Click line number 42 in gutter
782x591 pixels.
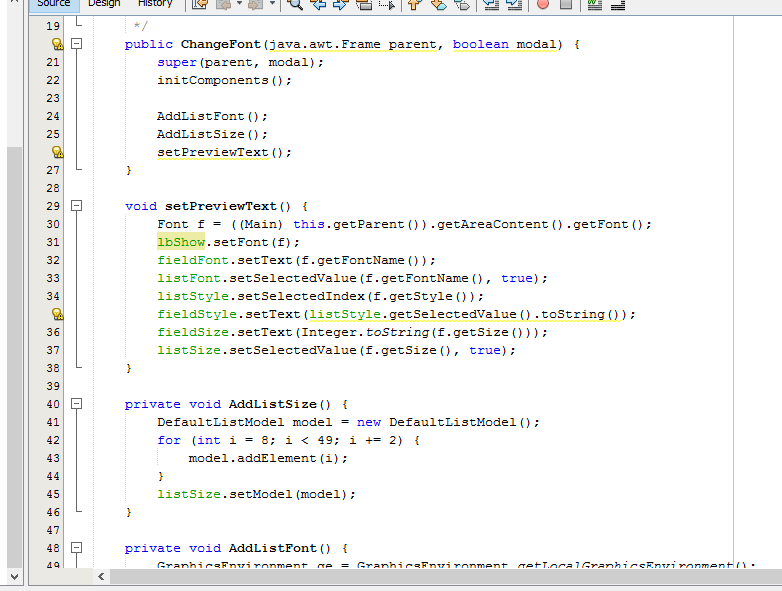click(x=53, y=440)
